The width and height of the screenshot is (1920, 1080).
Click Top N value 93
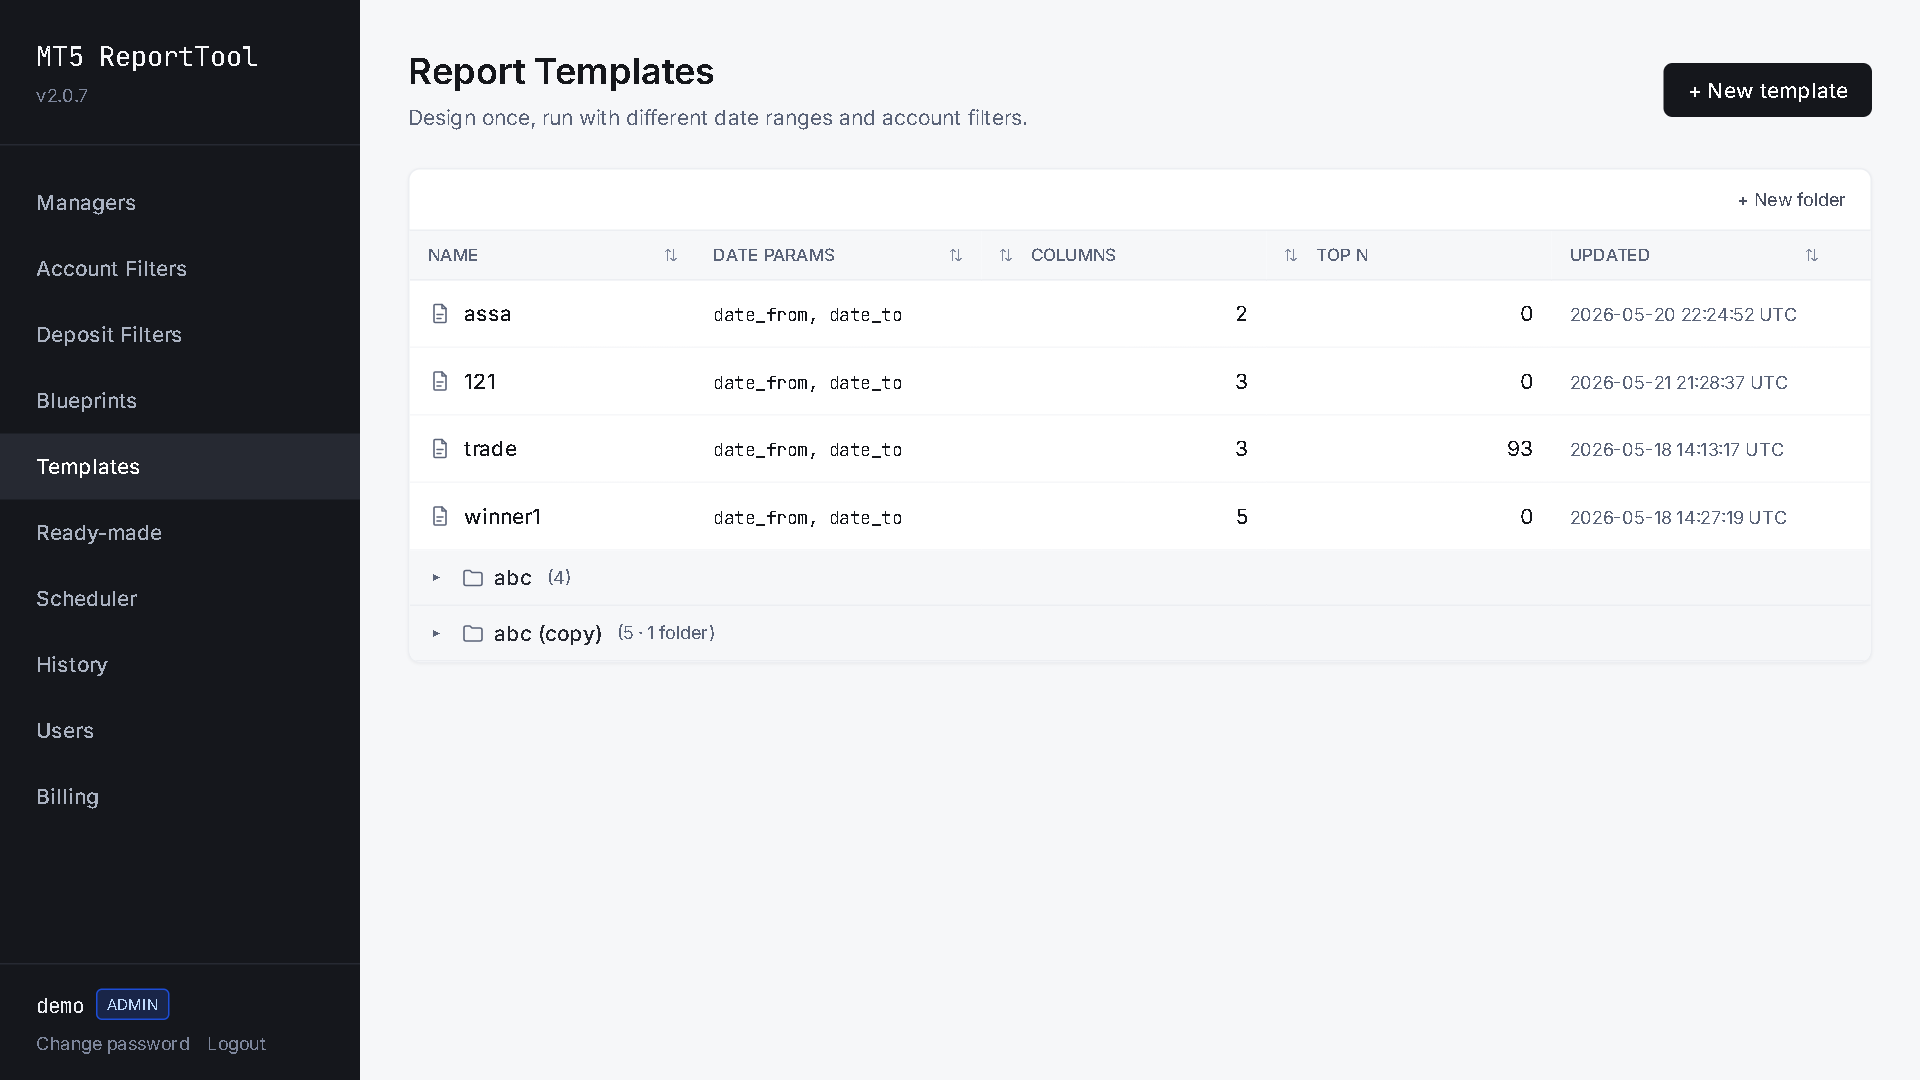pos(1519,449)
